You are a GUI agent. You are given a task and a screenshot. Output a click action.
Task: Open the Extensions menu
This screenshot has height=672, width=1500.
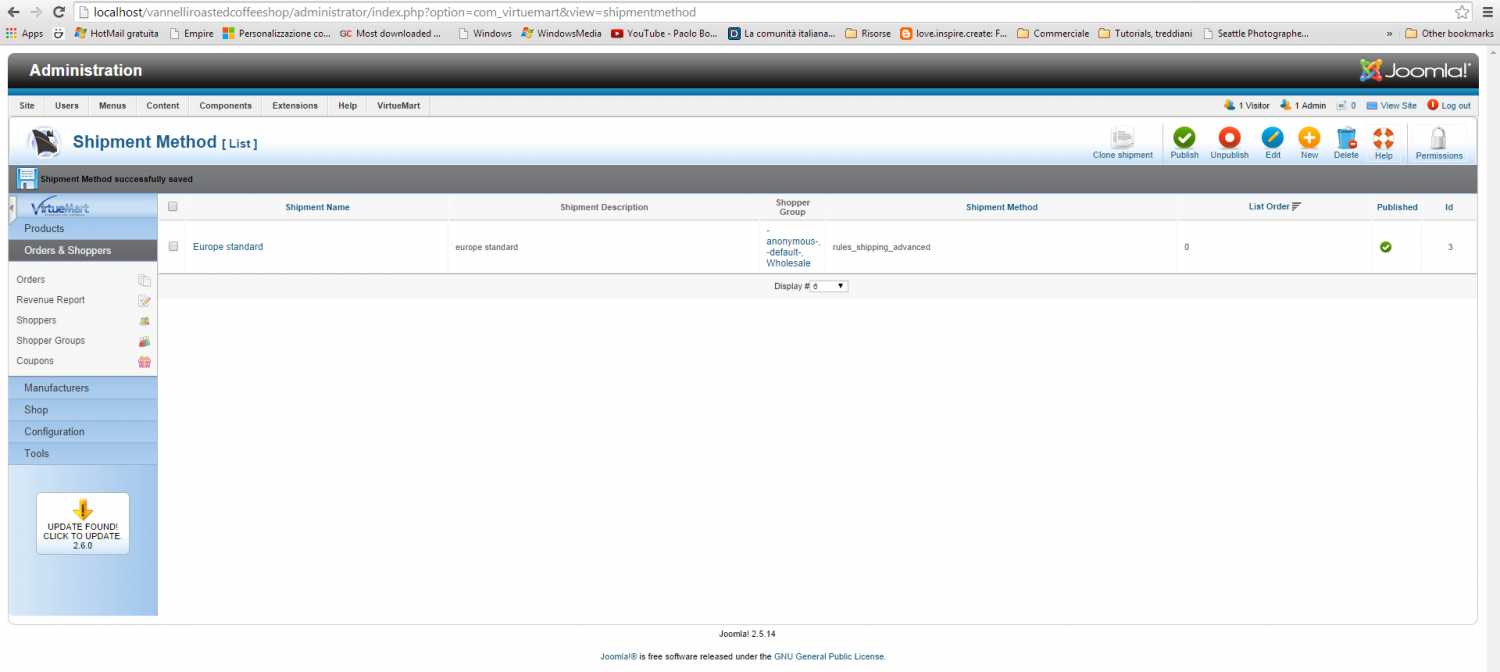[294, 106]
